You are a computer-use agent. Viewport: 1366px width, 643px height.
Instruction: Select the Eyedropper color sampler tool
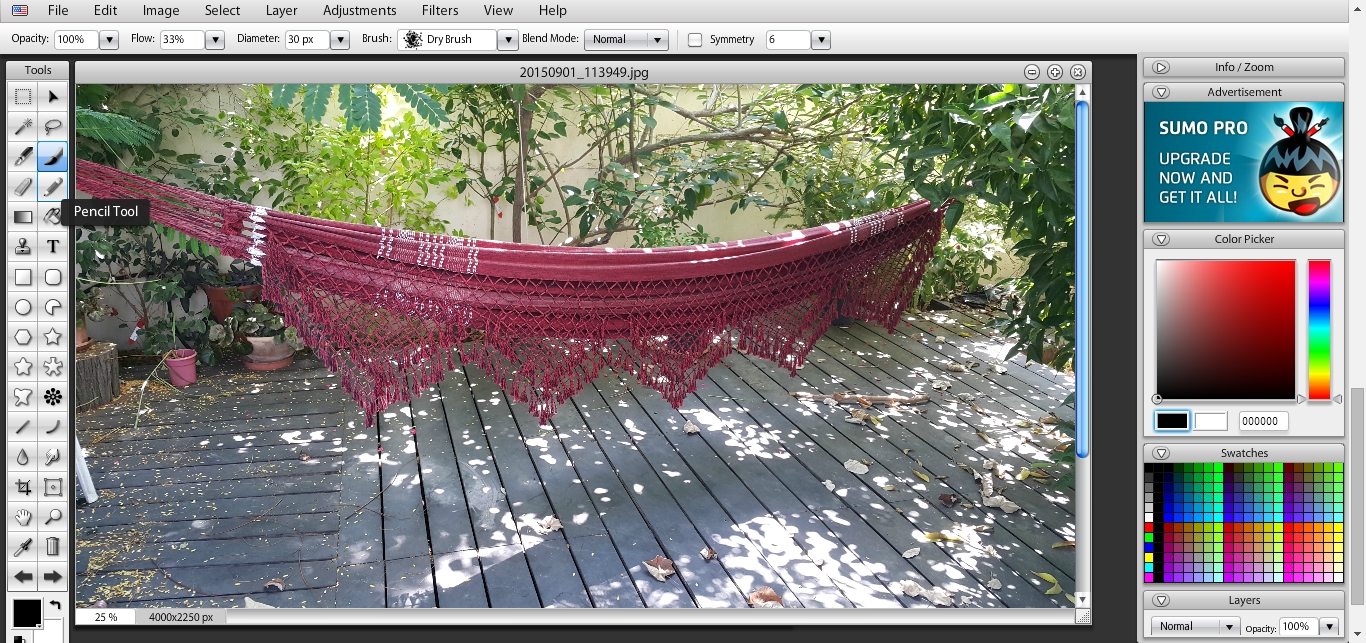point(23,547)
